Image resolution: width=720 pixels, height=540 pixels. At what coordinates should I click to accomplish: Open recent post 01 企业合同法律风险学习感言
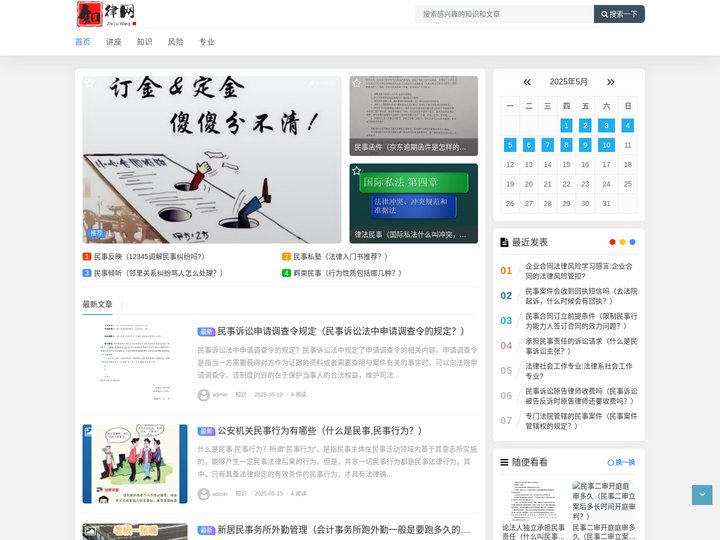pyautogui.click(x=581, y=271)
